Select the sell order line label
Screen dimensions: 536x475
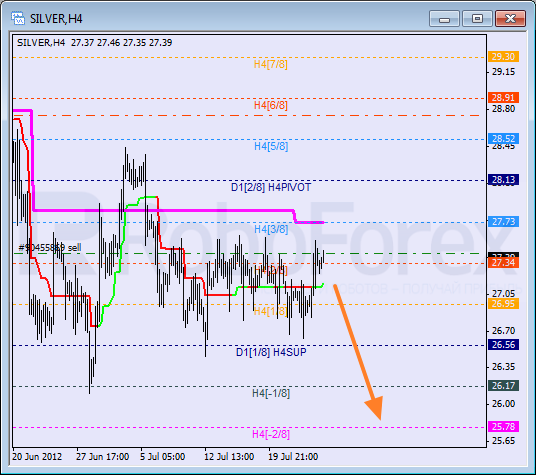pyautogui.click(x=50, y=248)
